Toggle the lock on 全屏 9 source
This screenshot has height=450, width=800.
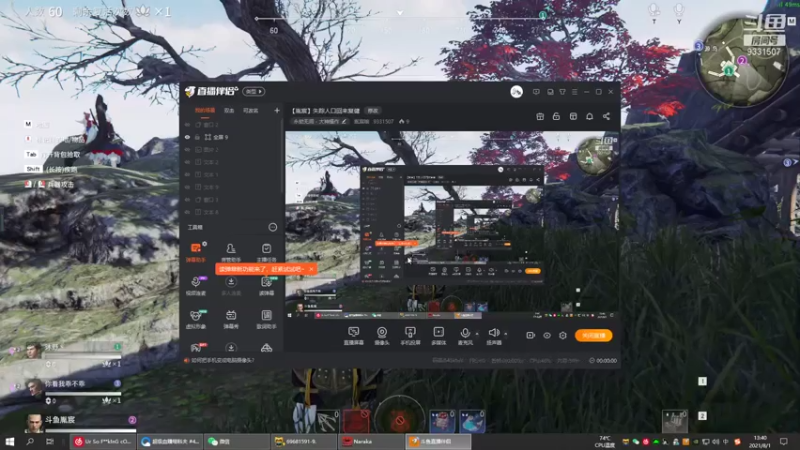click(x=197, y=137)
